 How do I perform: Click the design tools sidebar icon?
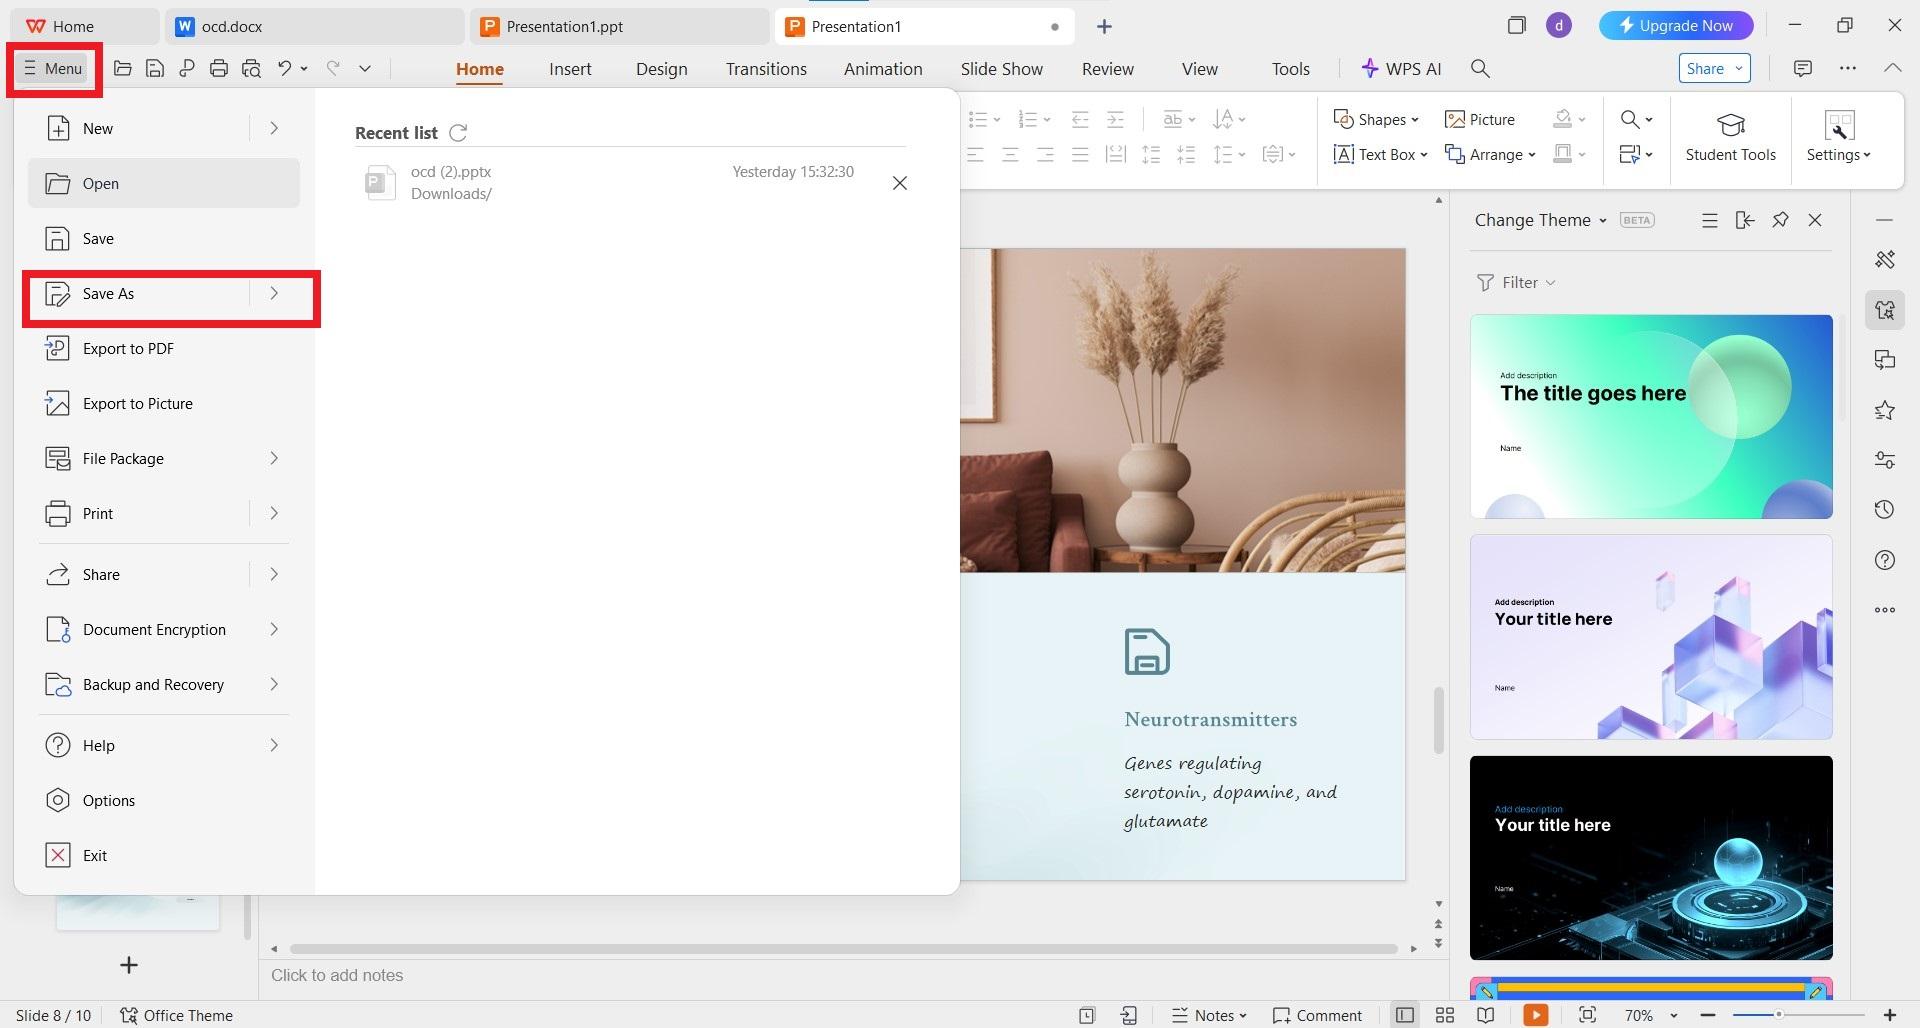coord(1885,260)
